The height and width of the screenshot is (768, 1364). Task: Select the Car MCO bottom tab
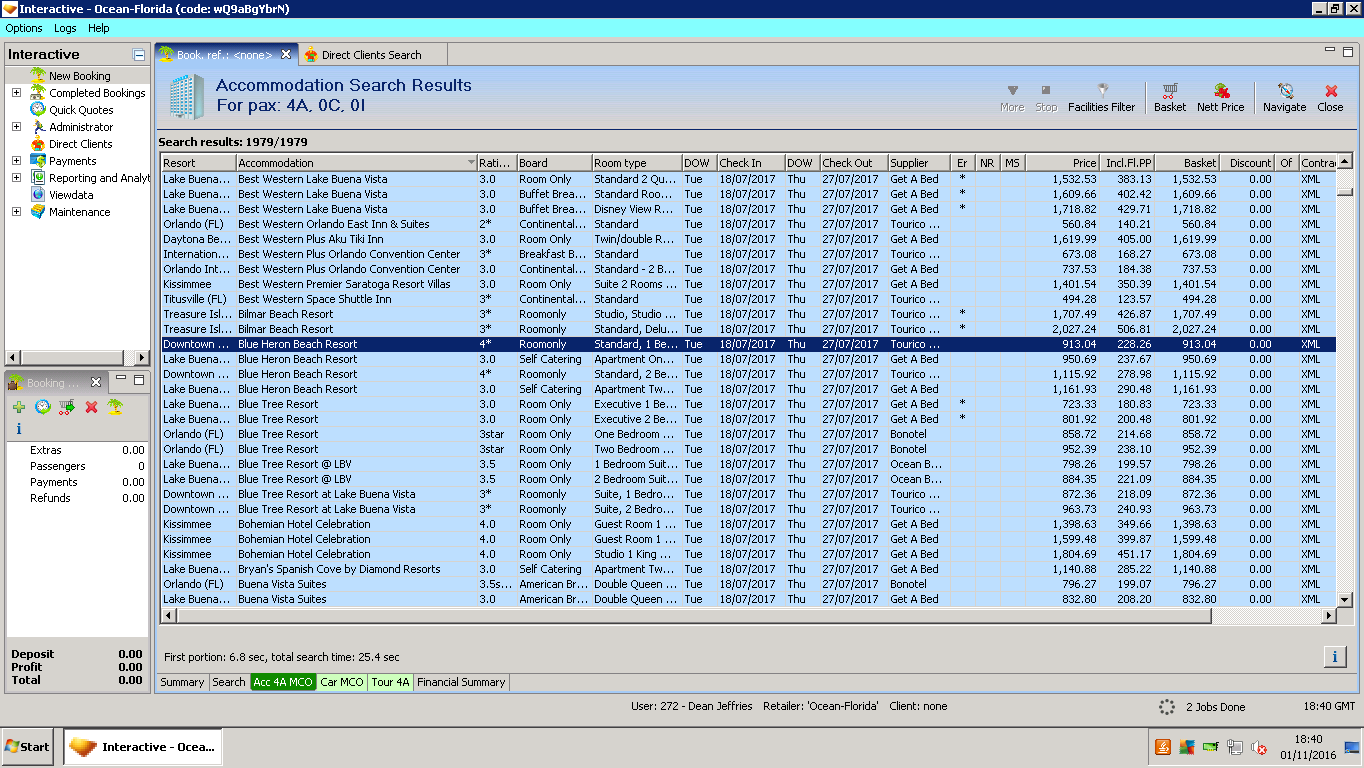[x=341, y=682]
